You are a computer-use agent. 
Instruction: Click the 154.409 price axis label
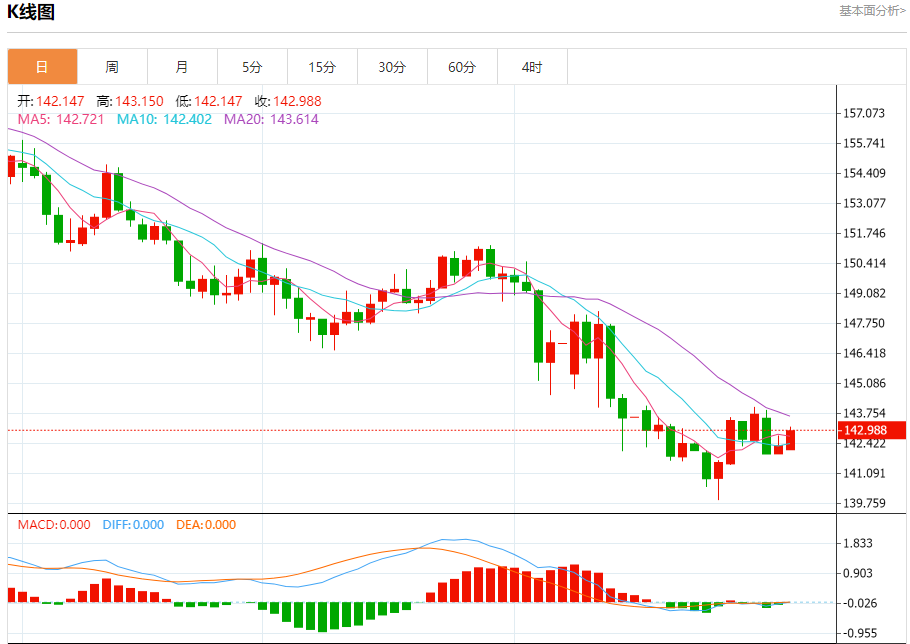(x=864, y=173)
